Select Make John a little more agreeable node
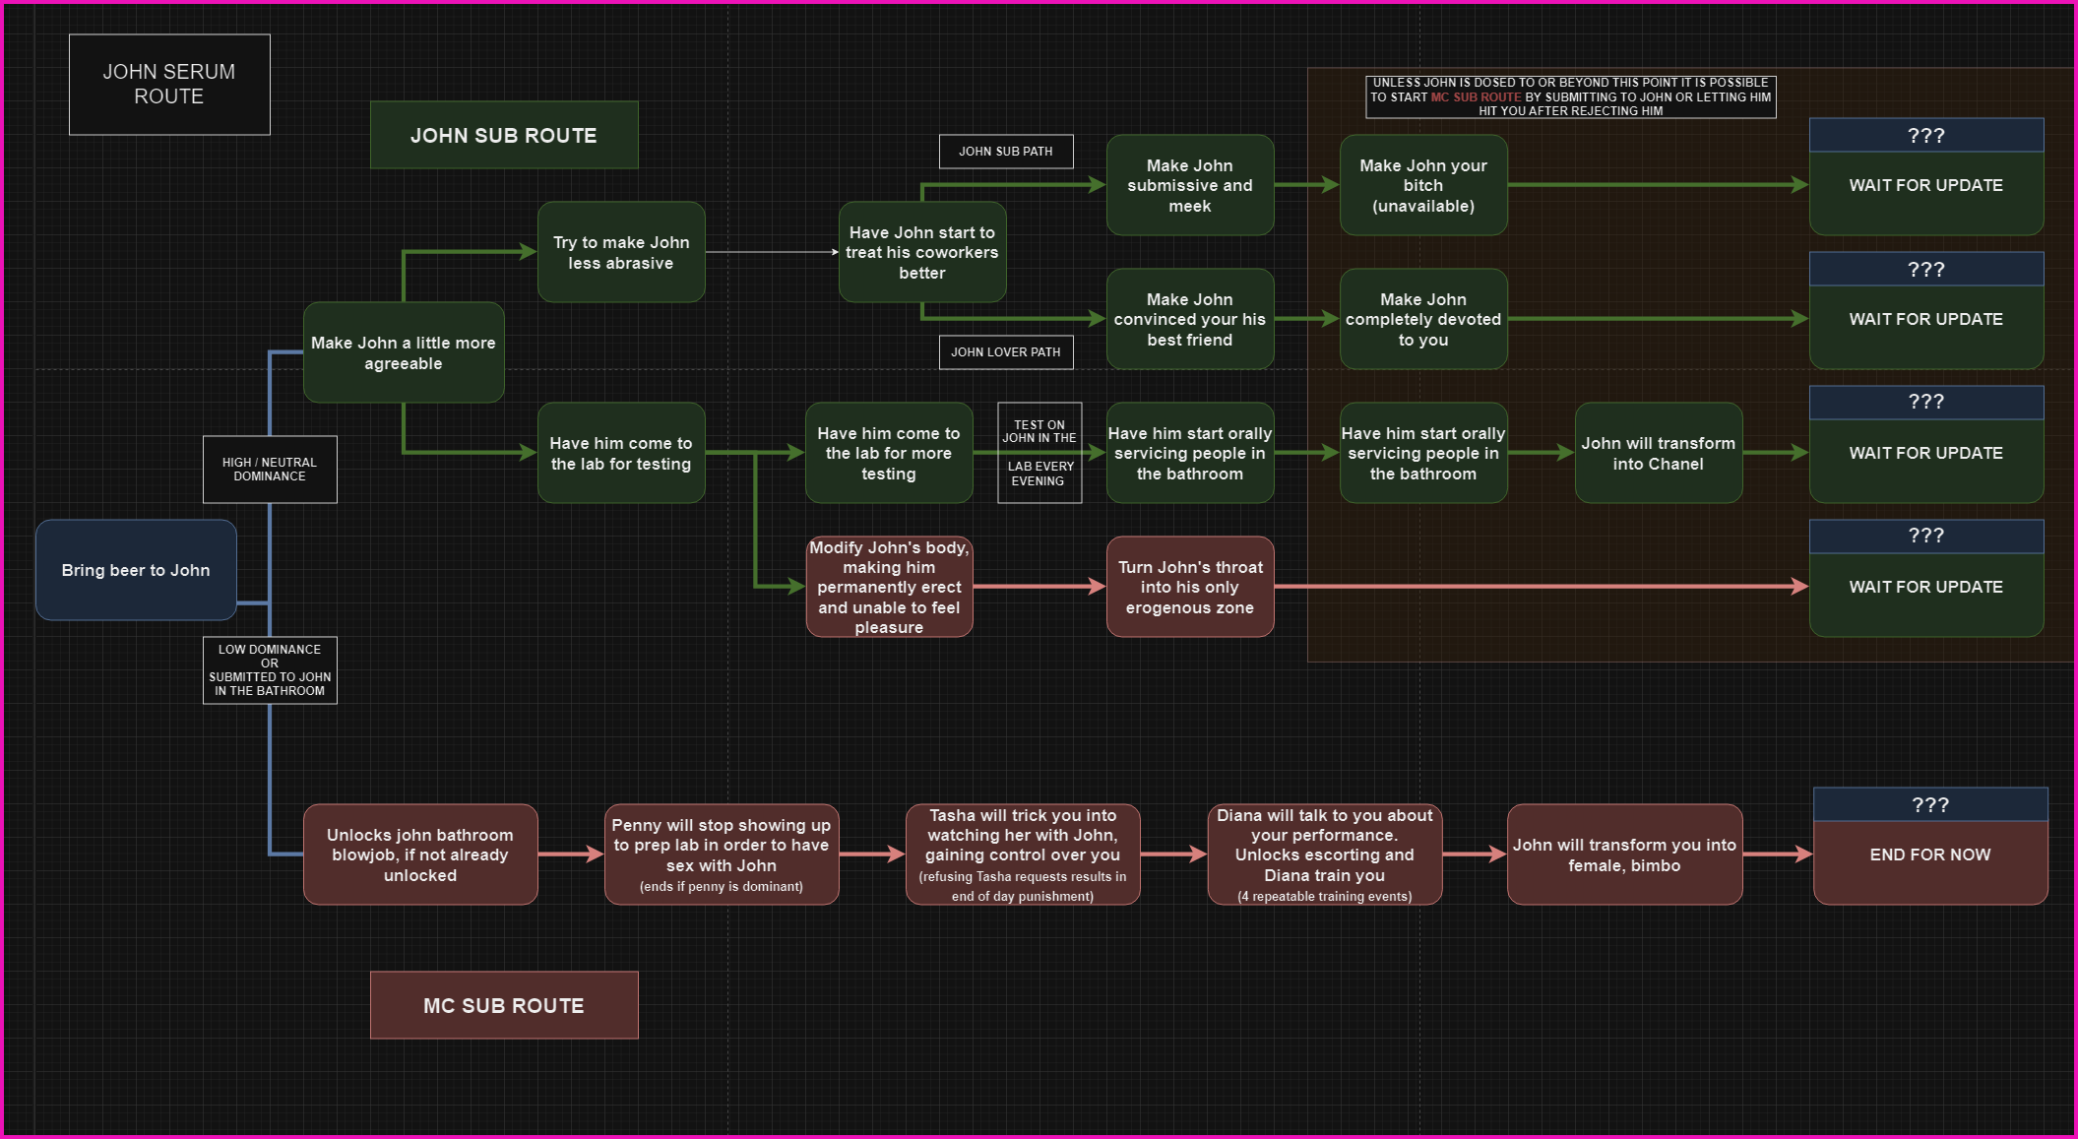The image size is (2078, 1139). (403, 353)
